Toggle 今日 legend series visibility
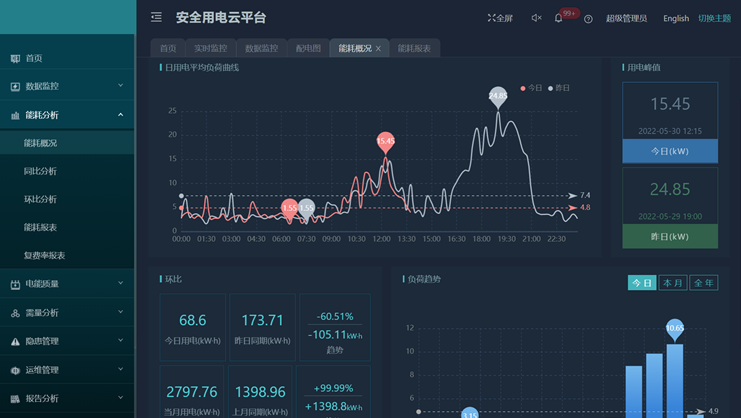Screen dimensions: 741x418 coord(531,88)
